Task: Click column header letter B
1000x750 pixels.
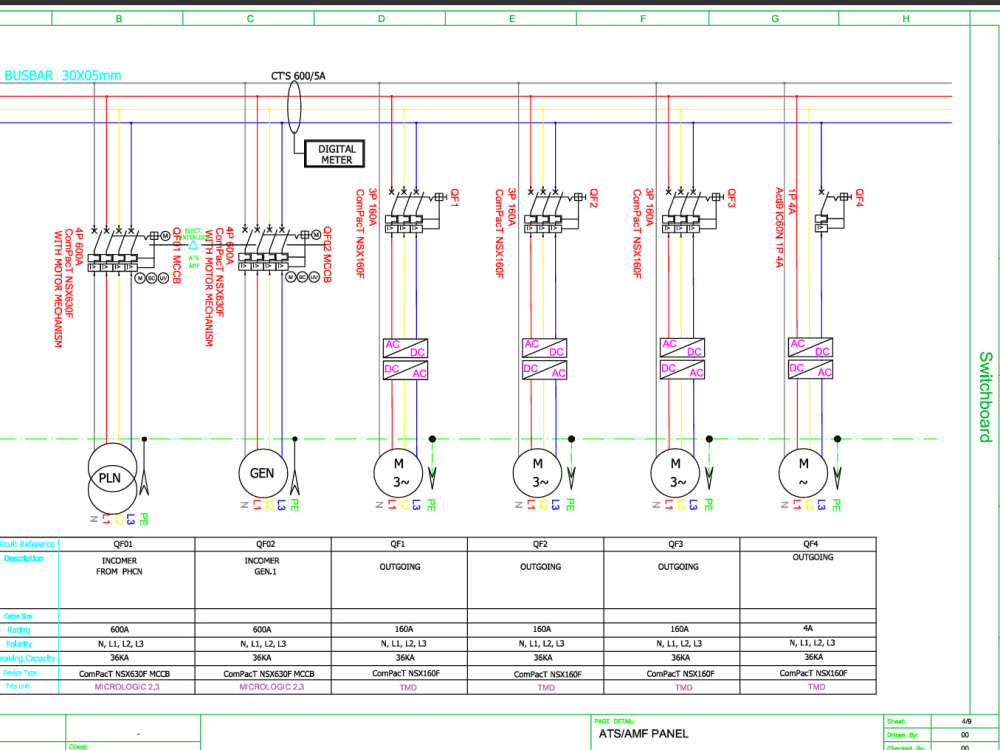Action: 119,19
